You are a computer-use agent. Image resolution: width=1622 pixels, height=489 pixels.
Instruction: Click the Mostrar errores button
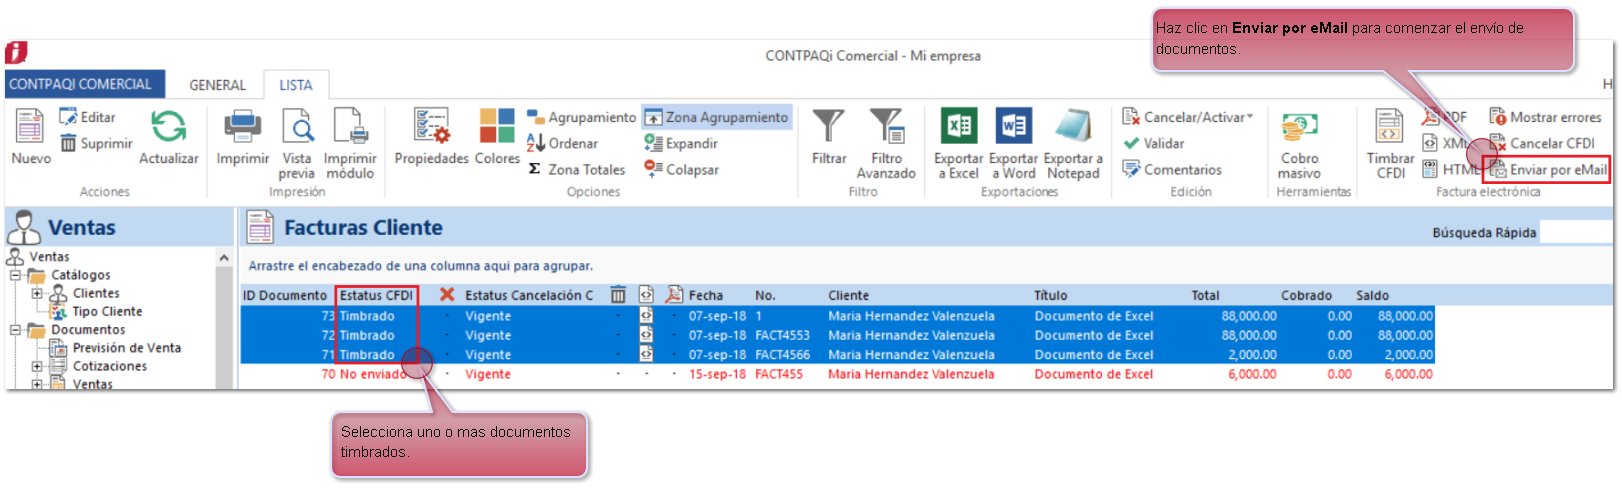(1545, 117)
